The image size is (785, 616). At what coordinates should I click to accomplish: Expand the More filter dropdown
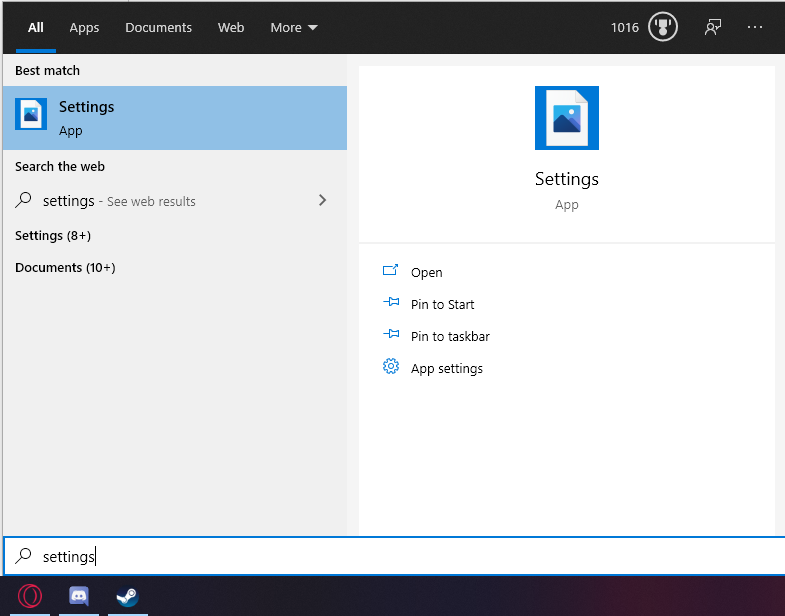pyautogui.click(x=294, y=28)
